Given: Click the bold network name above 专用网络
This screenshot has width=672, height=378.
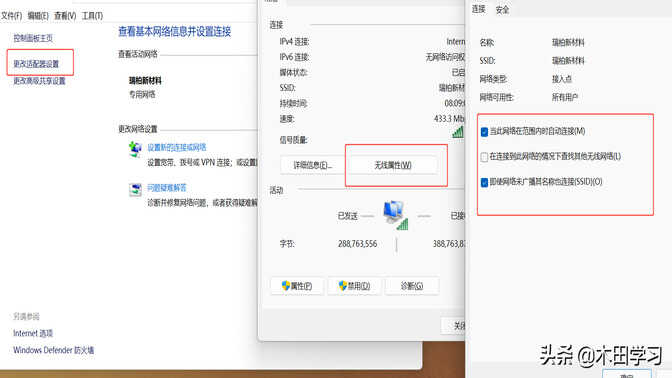Looking at the screenshot, I should coord(145,80).
